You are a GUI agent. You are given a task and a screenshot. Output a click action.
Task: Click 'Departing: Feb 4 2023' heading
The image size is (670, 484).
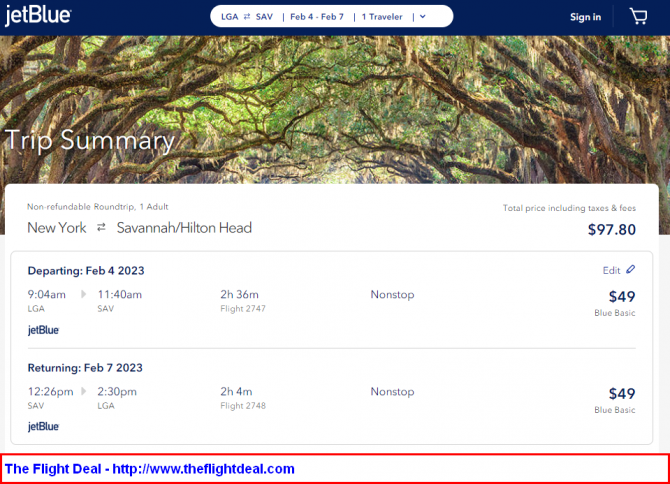point(86,271)
